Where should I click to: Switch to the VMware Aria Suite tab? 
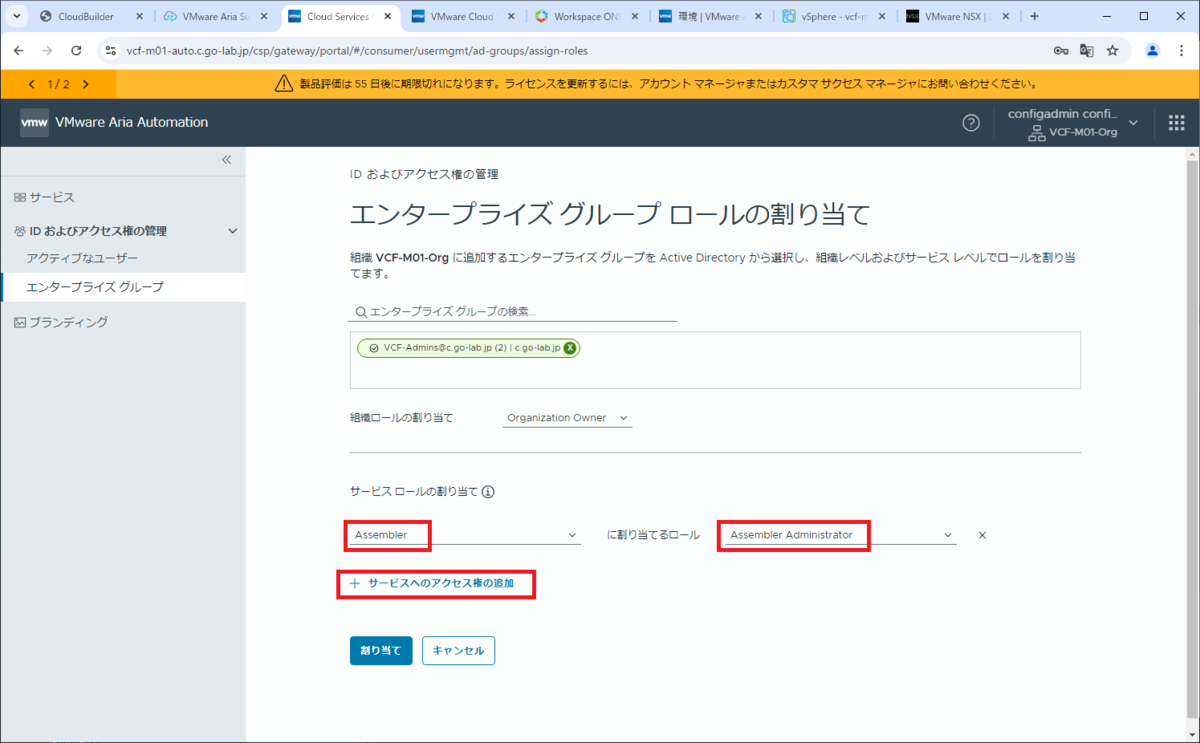coord(214,17)
